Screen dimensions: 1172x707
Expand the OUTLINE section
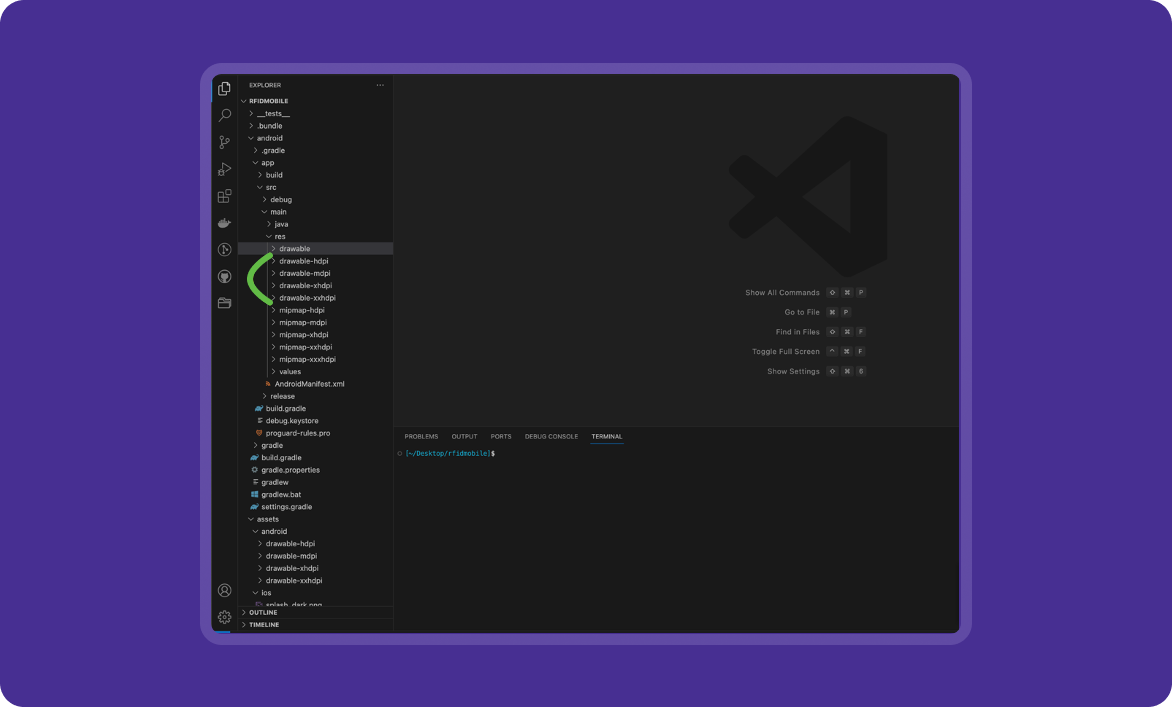point(264,612)
